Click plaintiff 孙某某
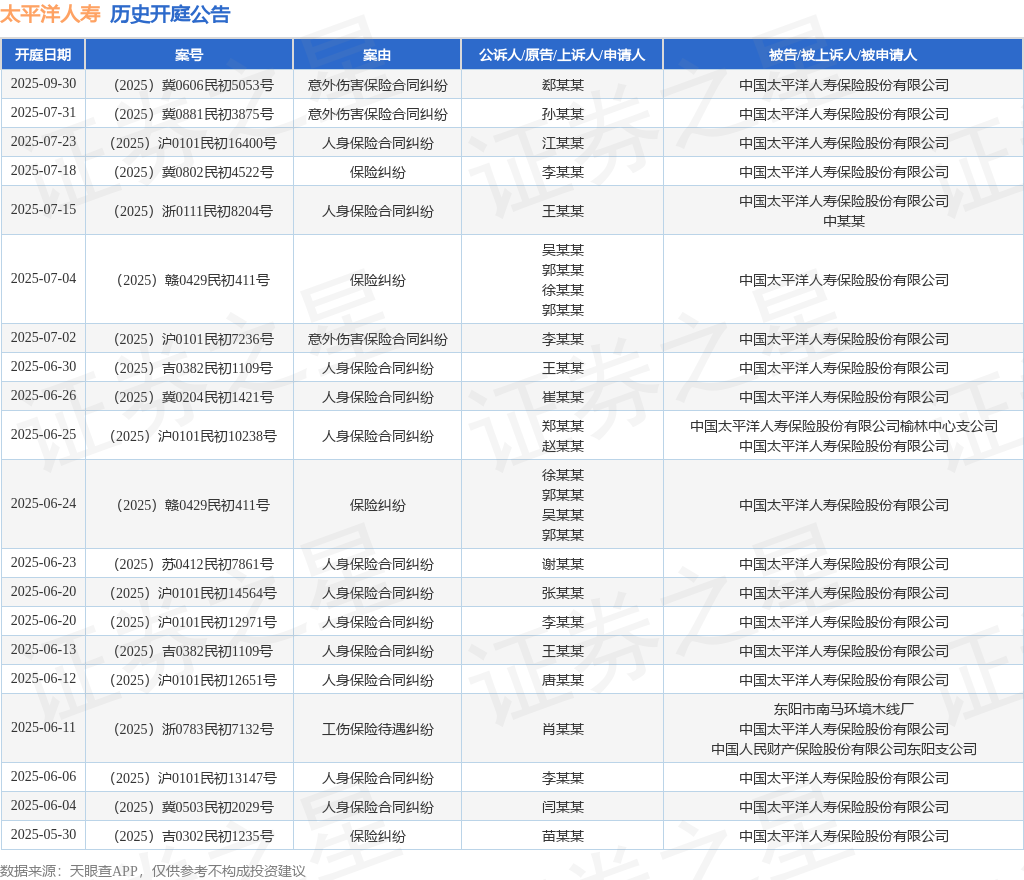 (x=562, y=114)
